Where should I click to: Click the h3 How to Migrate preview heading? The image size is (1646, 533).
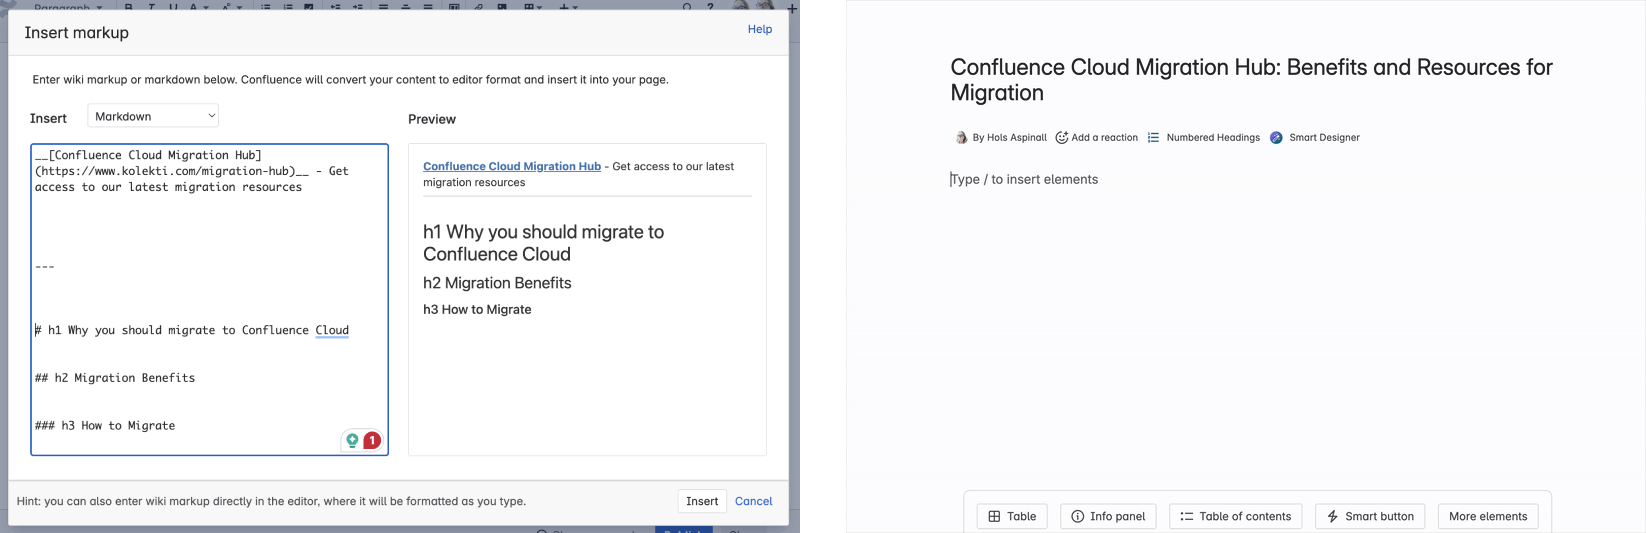477,309
